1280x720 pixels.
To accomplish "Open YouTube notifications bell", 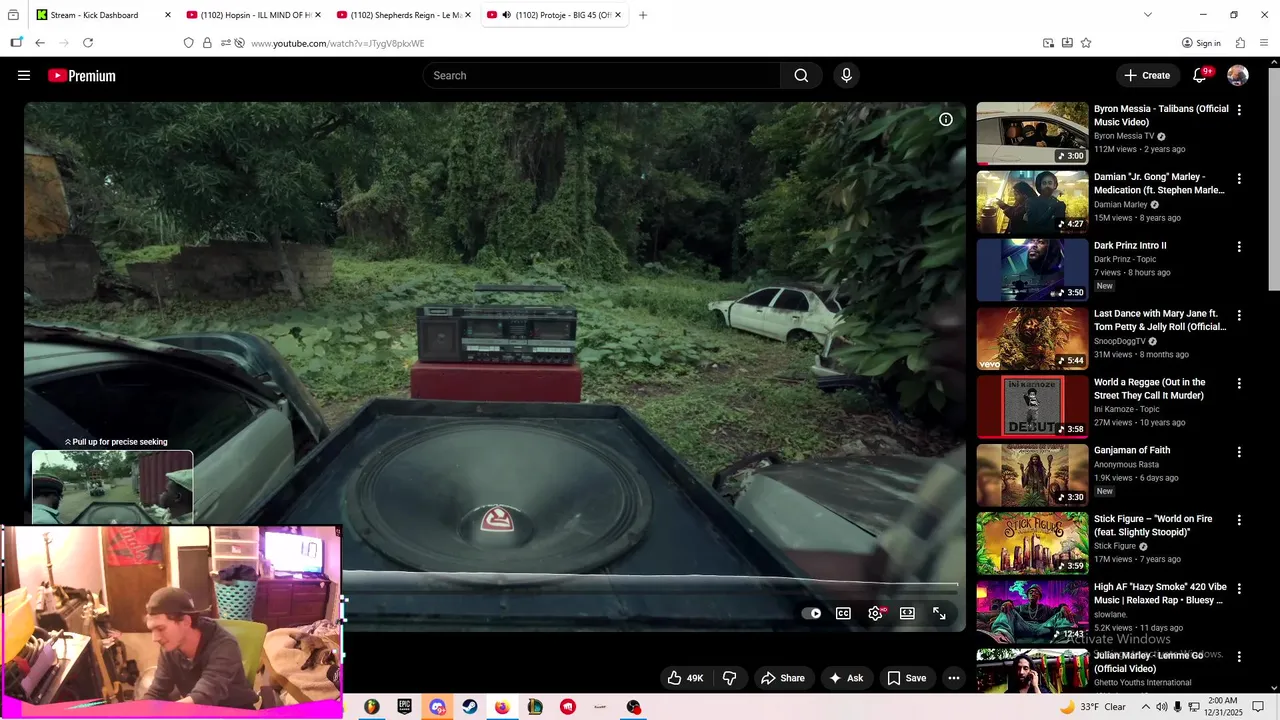I will coord(1200,75).
